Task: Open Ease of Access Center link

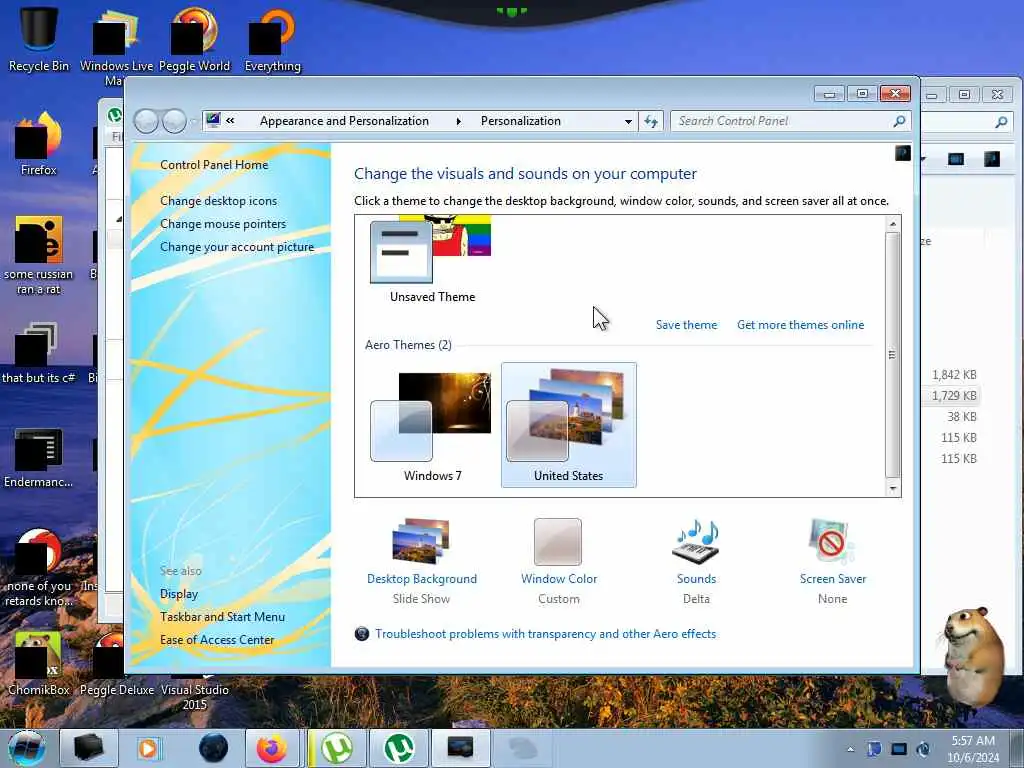Action: tap(217, 640)
